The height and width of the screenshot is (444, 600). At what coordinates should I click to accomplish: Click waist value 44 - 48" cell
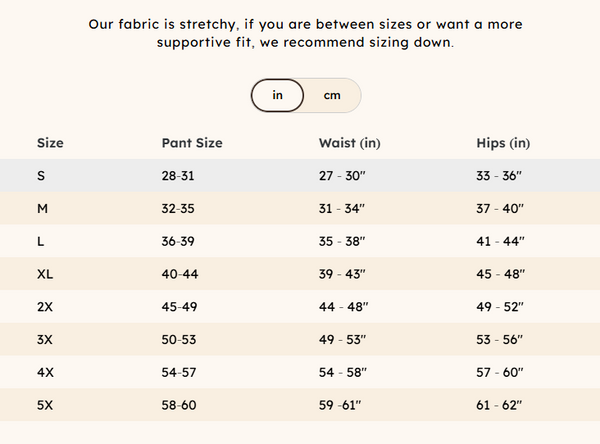(x=343, y=307)
